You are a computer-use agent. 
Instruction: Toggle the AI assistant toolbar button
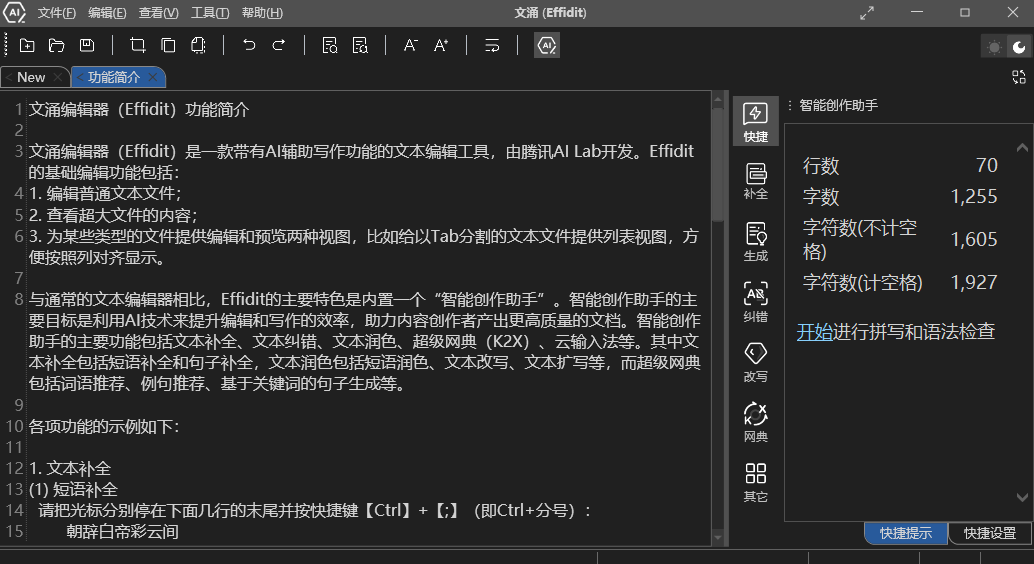(x=547, y=45)
